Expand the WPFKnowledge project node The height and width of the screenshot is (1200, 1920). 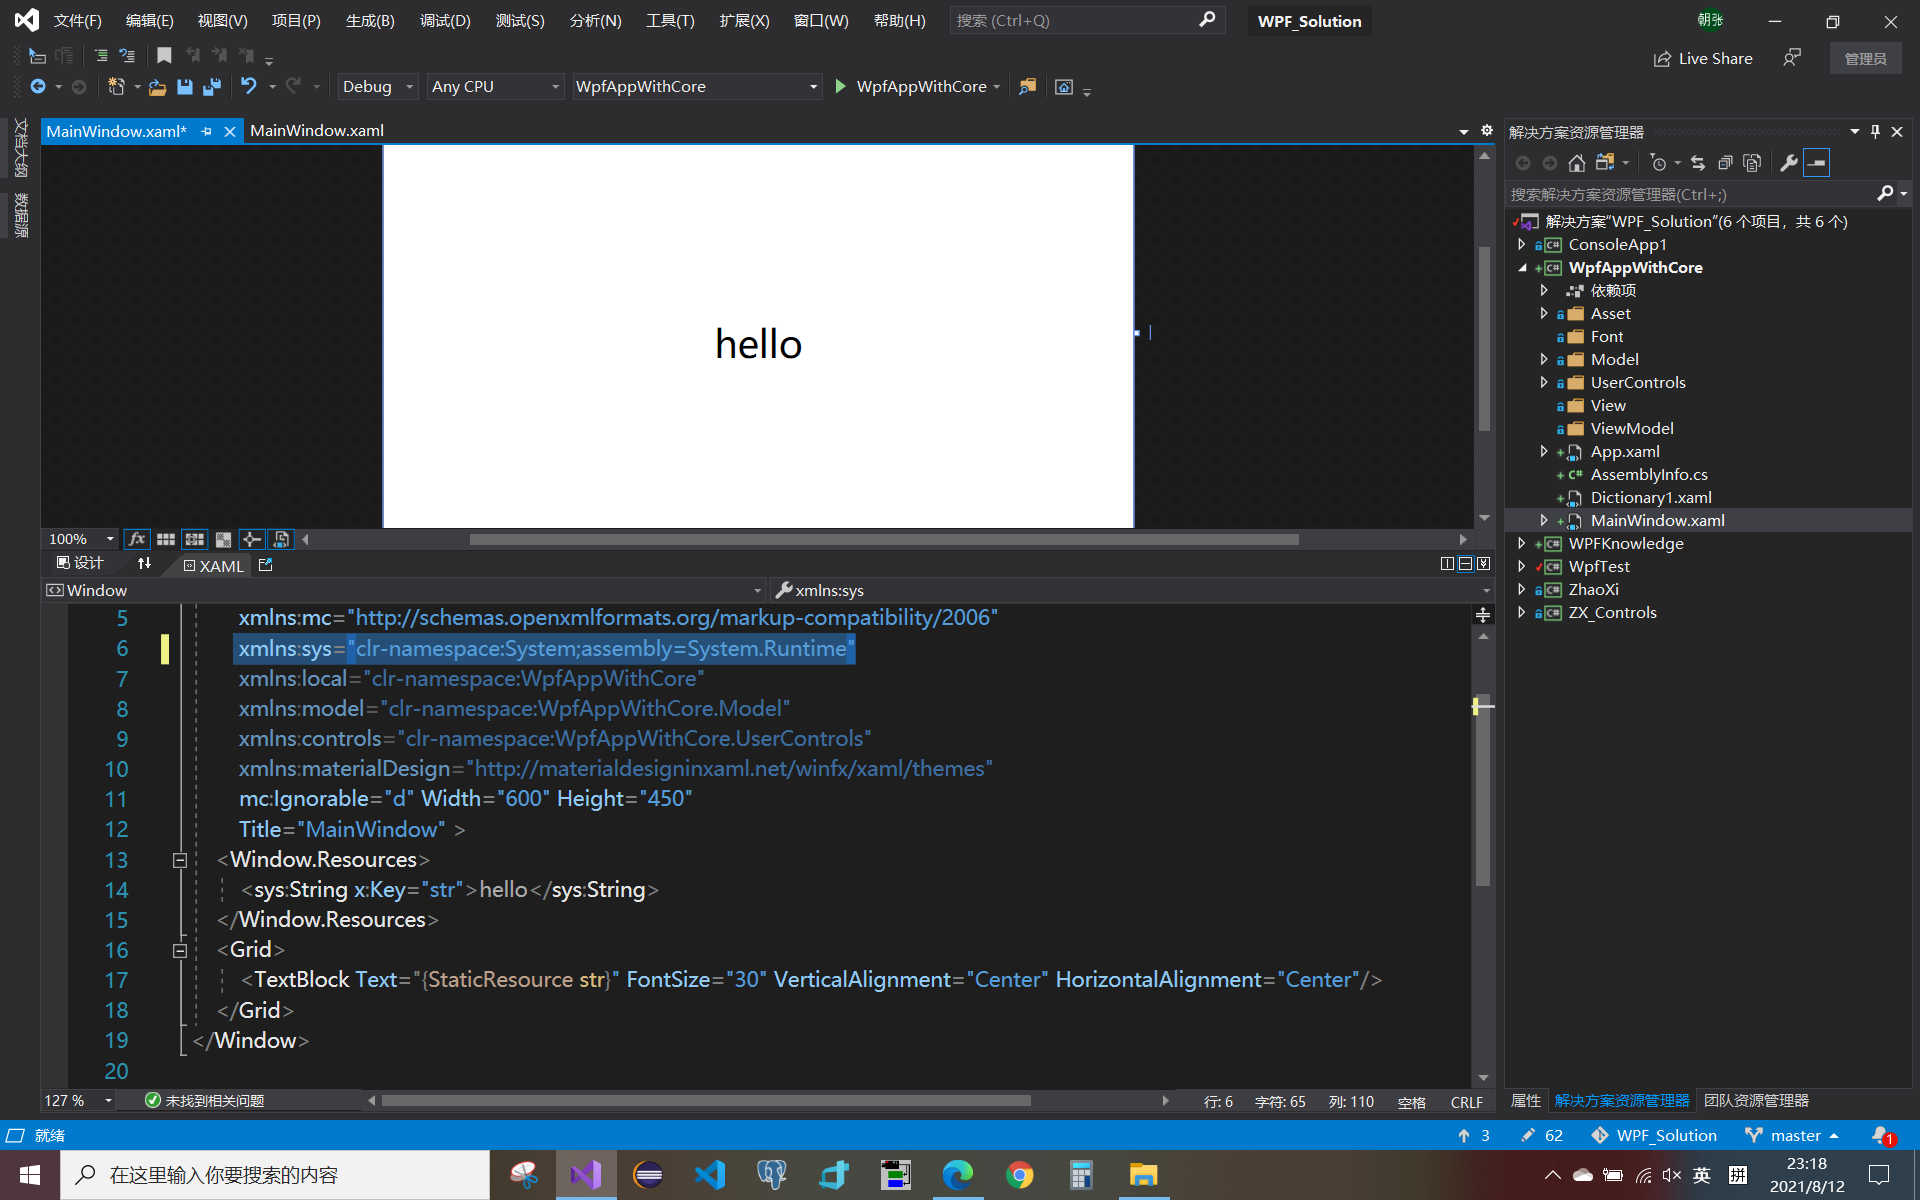pos(1522,543)
